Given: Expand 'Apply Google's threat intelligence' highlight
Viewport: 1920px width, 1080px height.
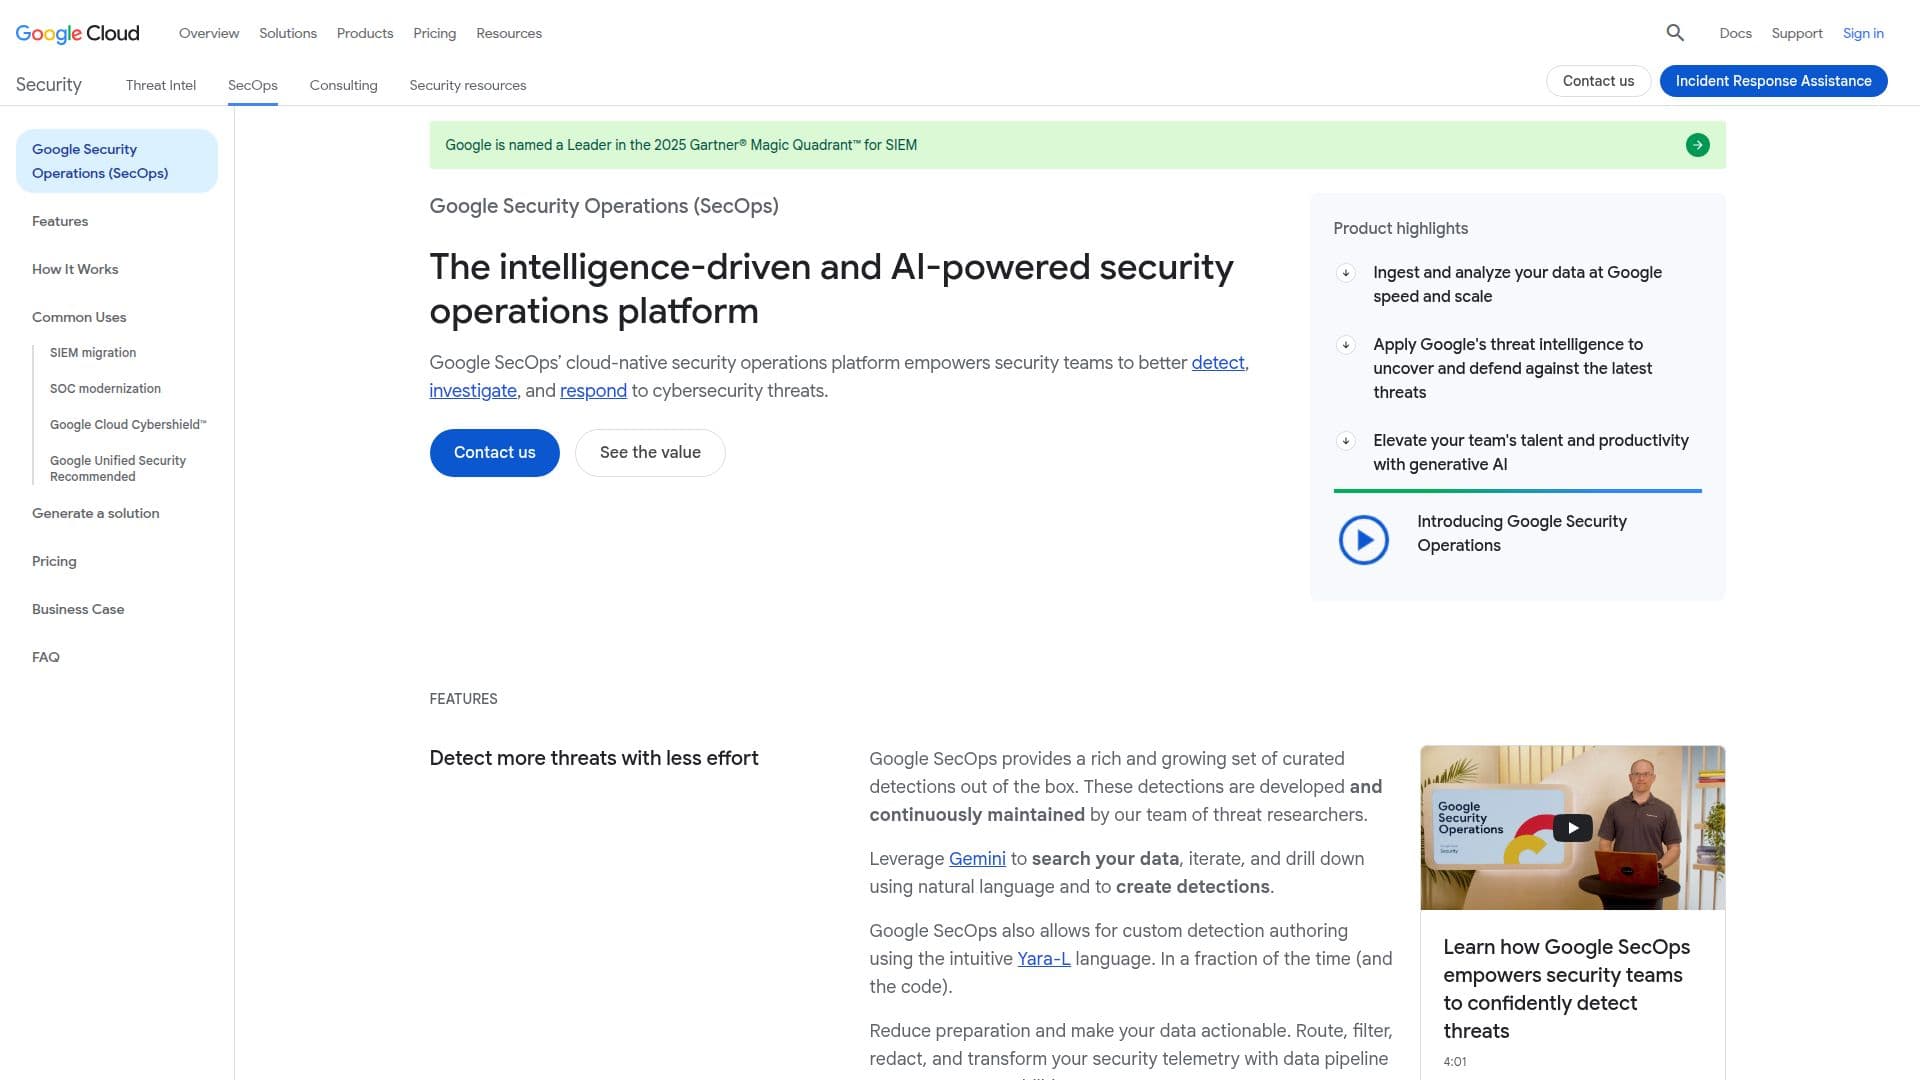Looking at the screenshot, I should [x=1346, y=345].
